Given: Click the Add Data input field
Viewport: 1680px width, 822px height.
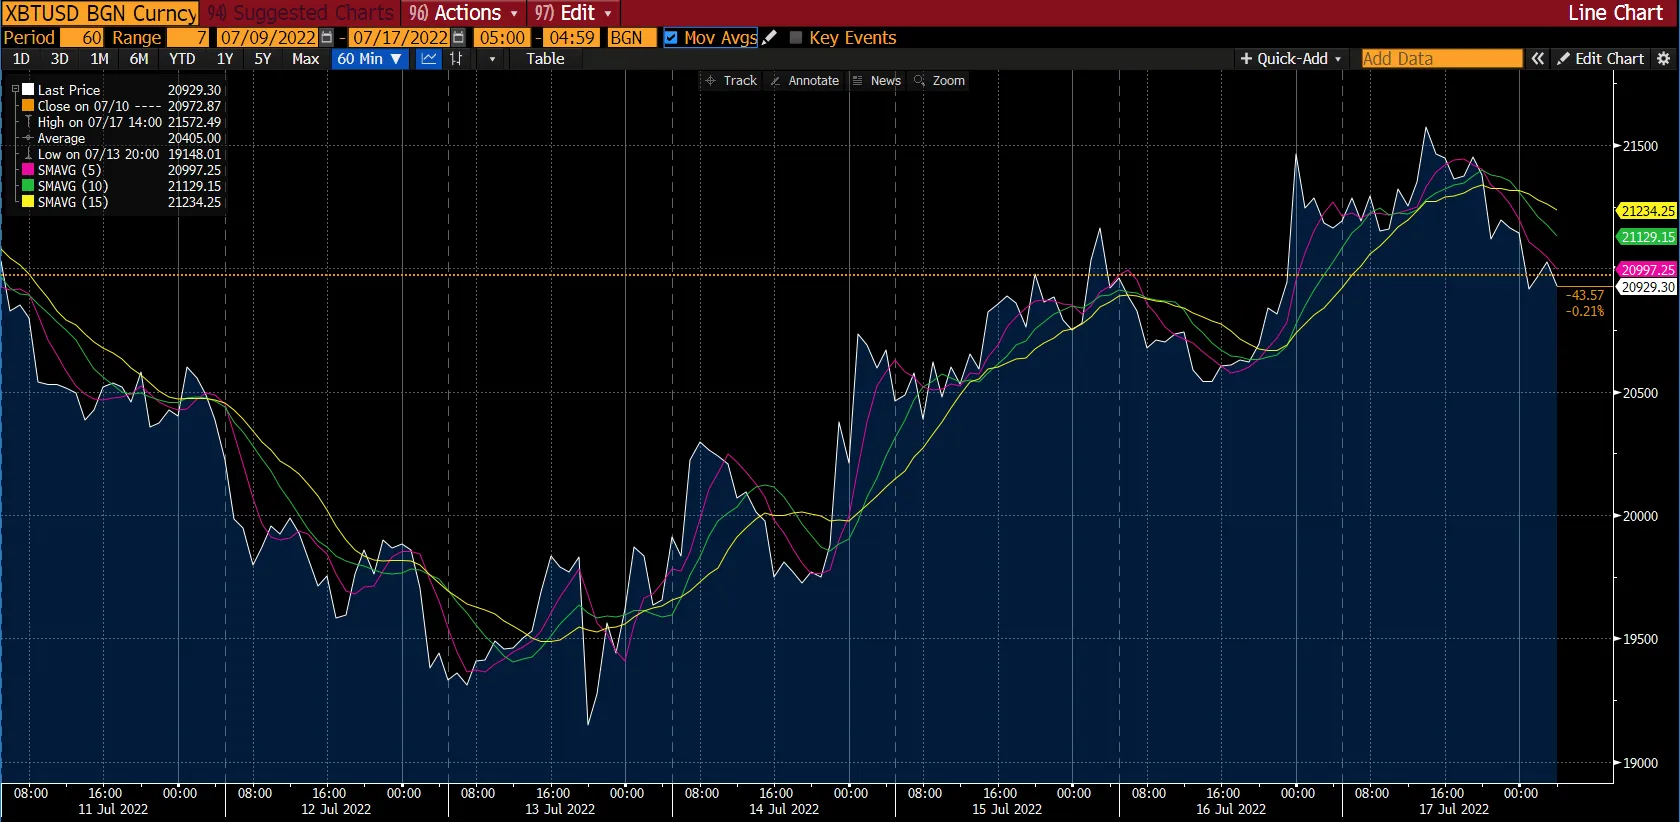Looking at the screenshot, I should 1441,59.
